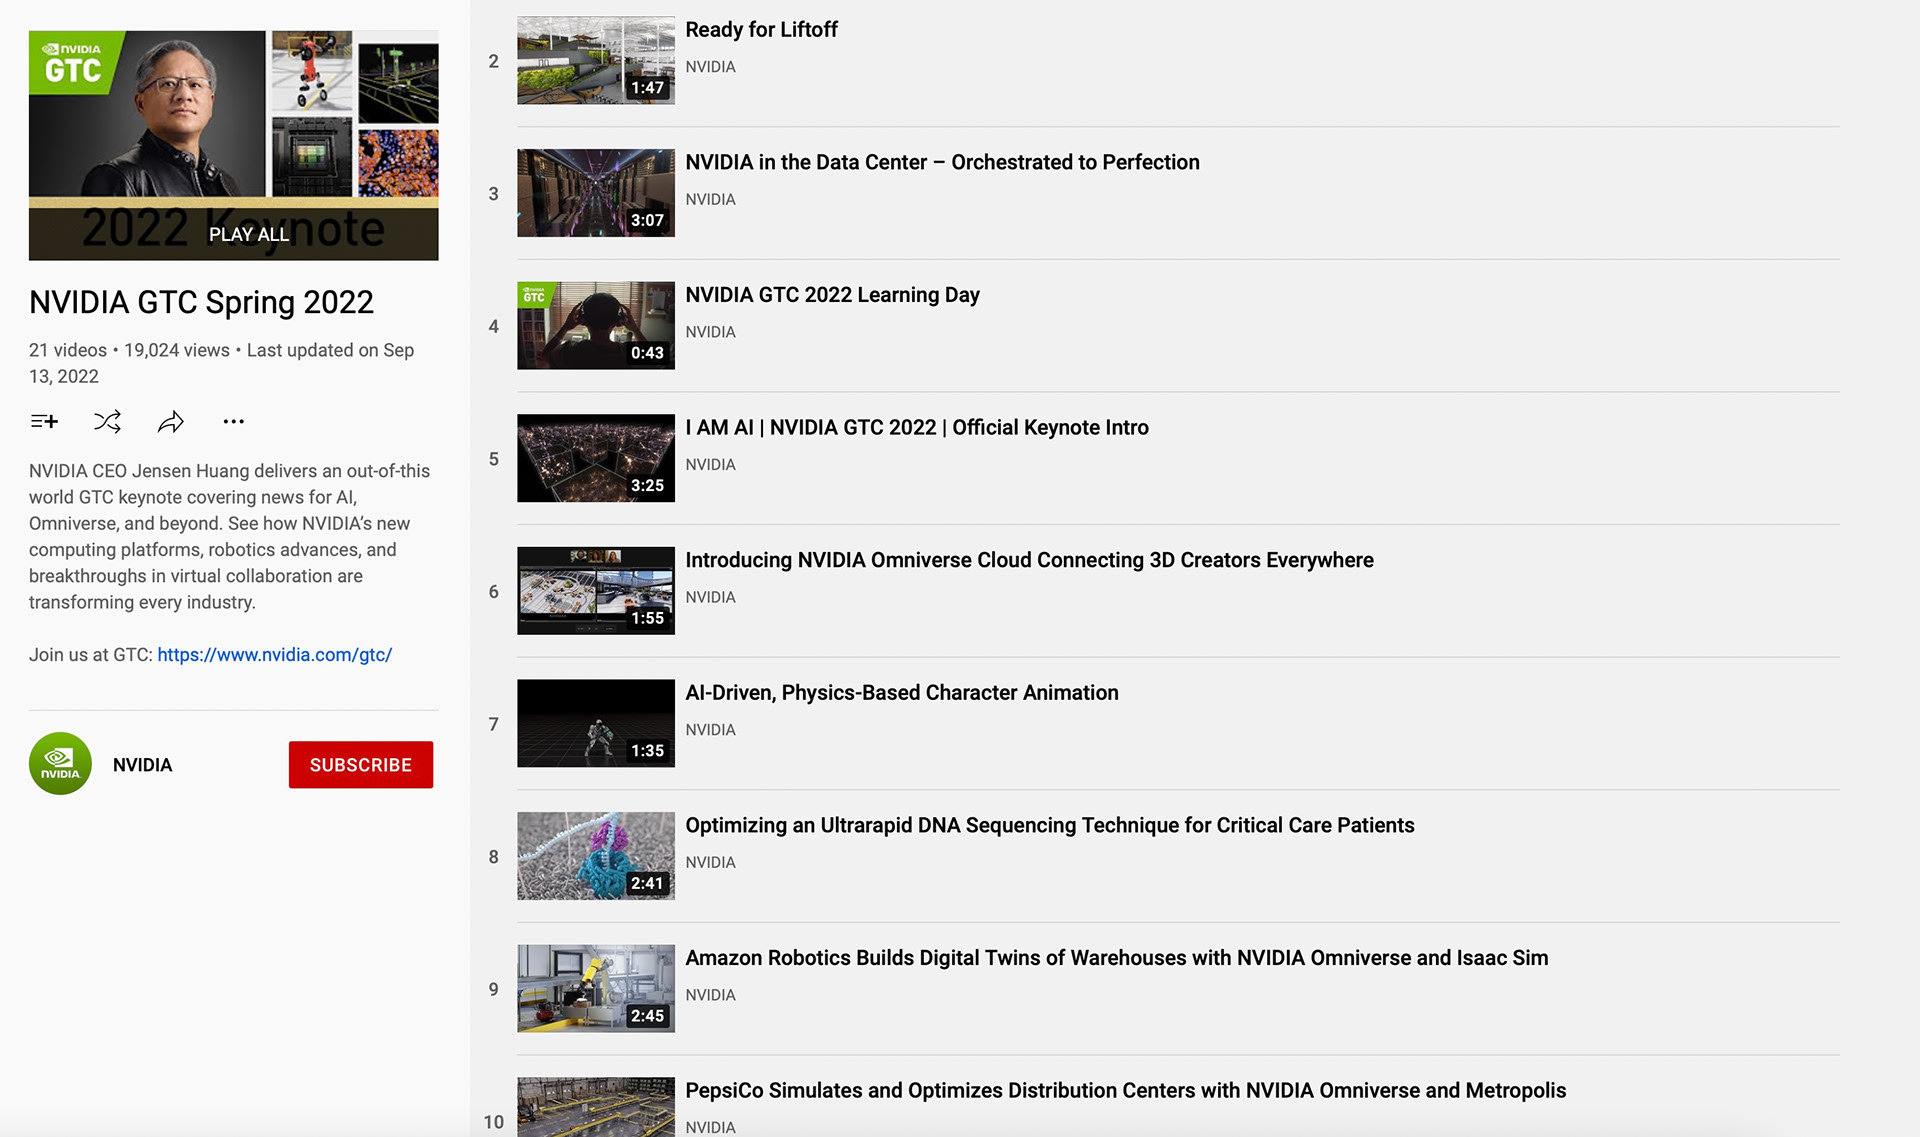Click playlist index number 8
1920x1137 pixels.
pos(493,857)
